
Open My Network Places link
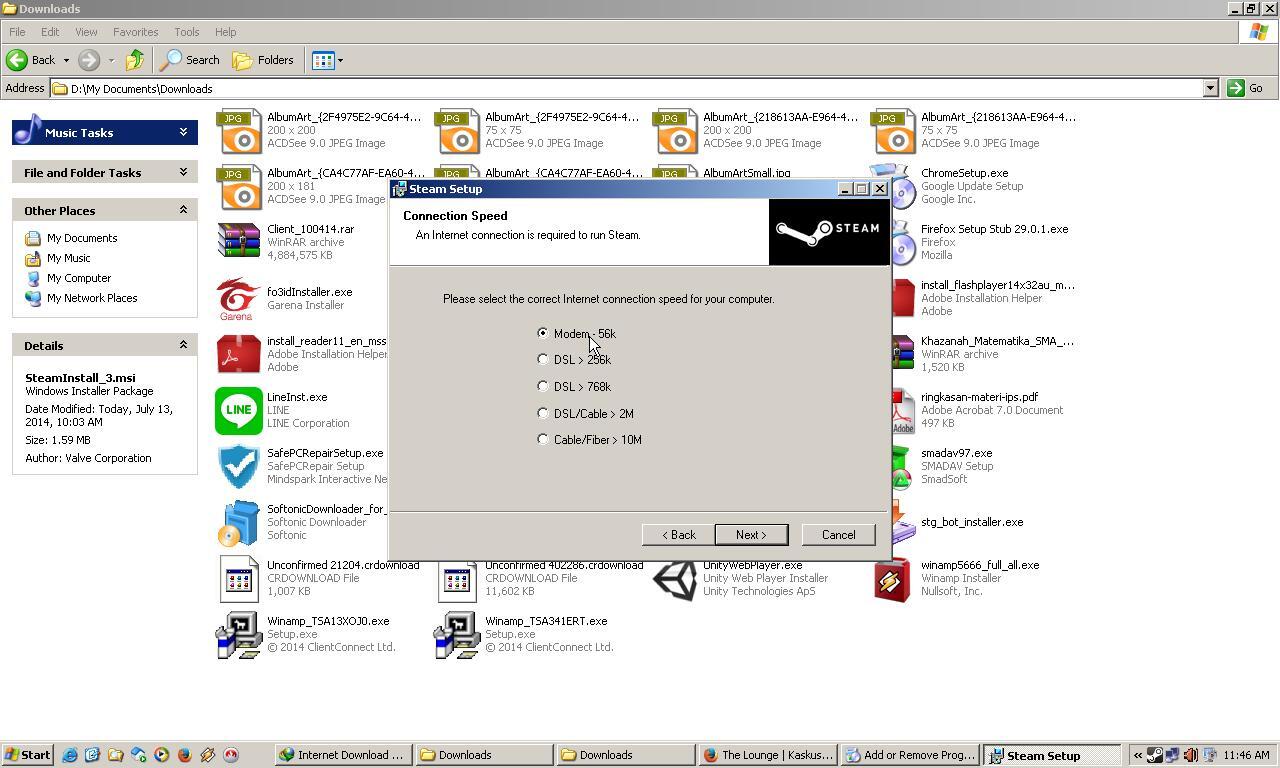pos(92,298)
